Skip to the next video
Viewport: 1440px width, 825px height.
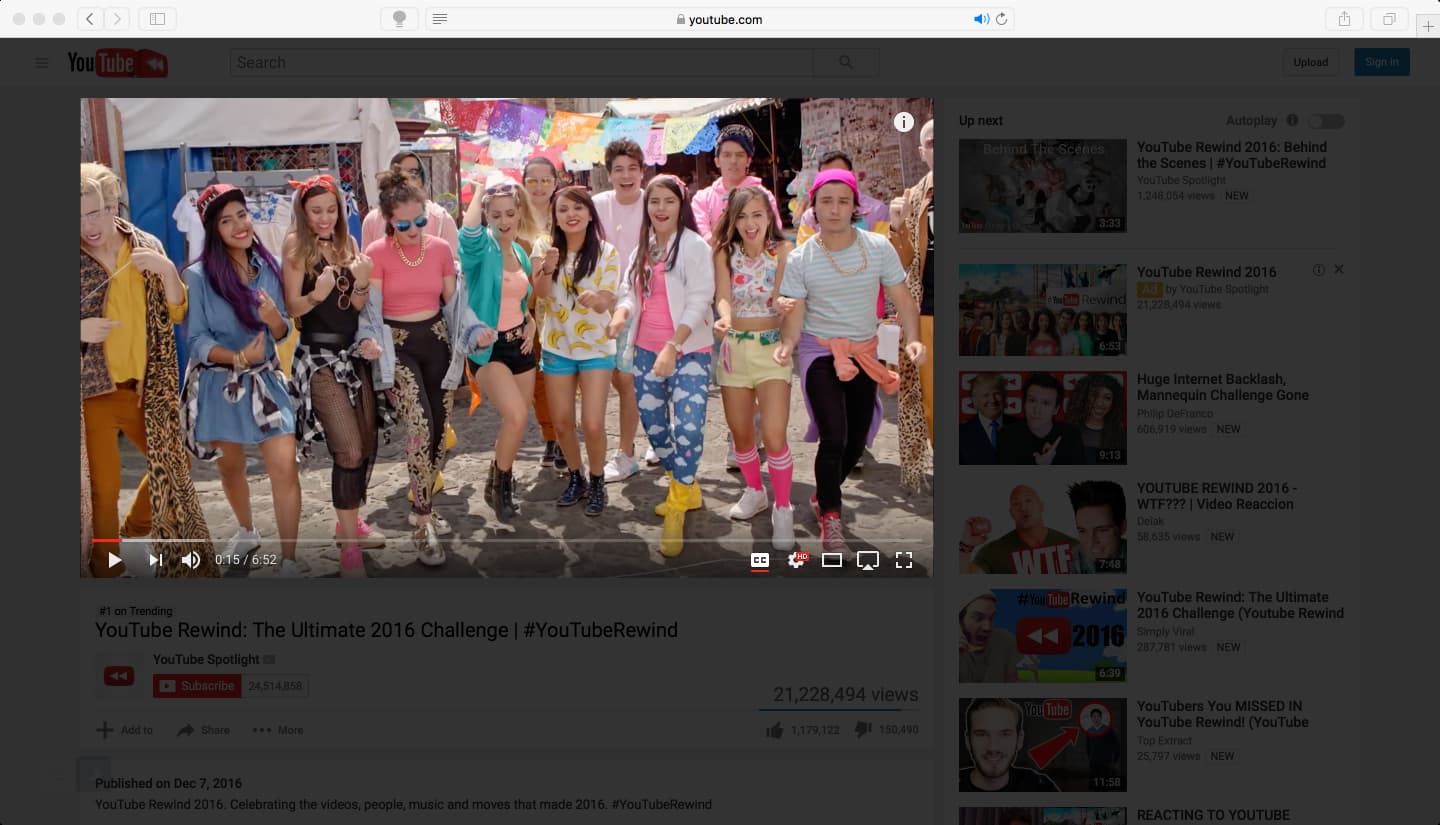156,560
